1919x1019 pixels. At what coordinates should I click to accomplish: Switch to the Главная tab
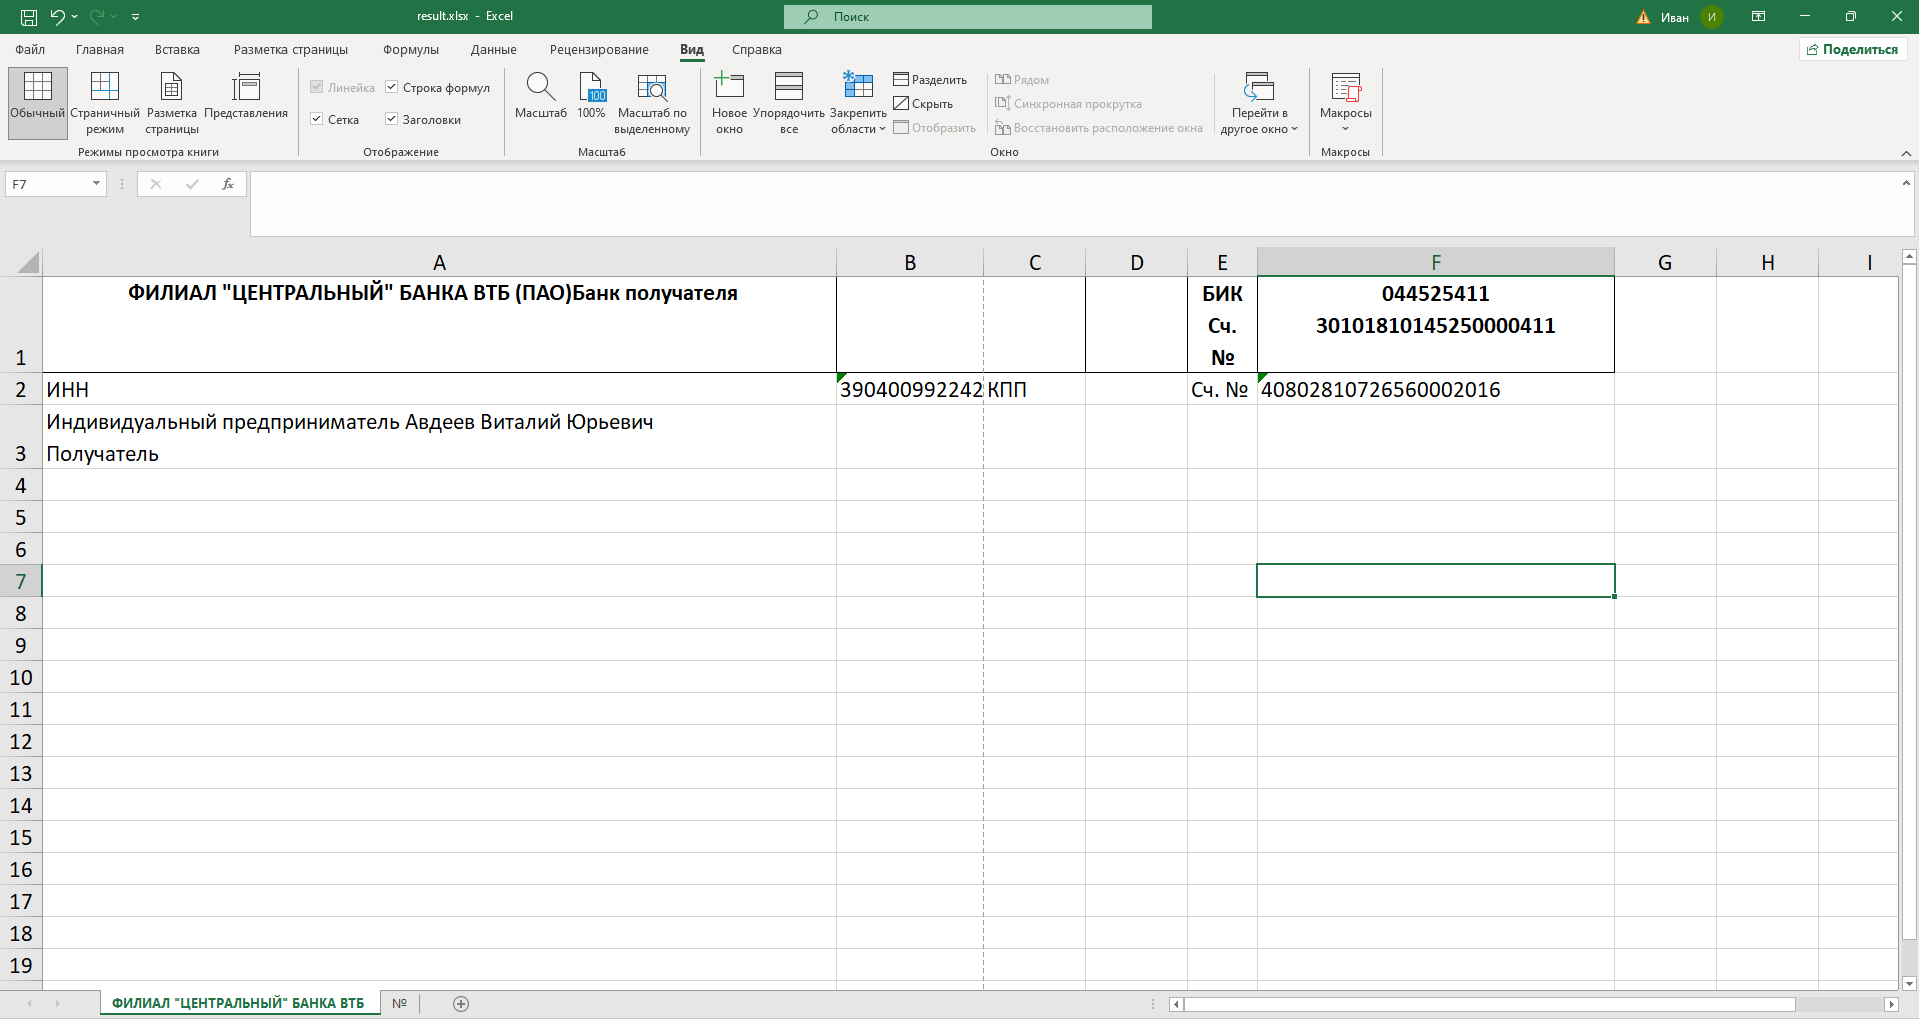pos(100,50)
